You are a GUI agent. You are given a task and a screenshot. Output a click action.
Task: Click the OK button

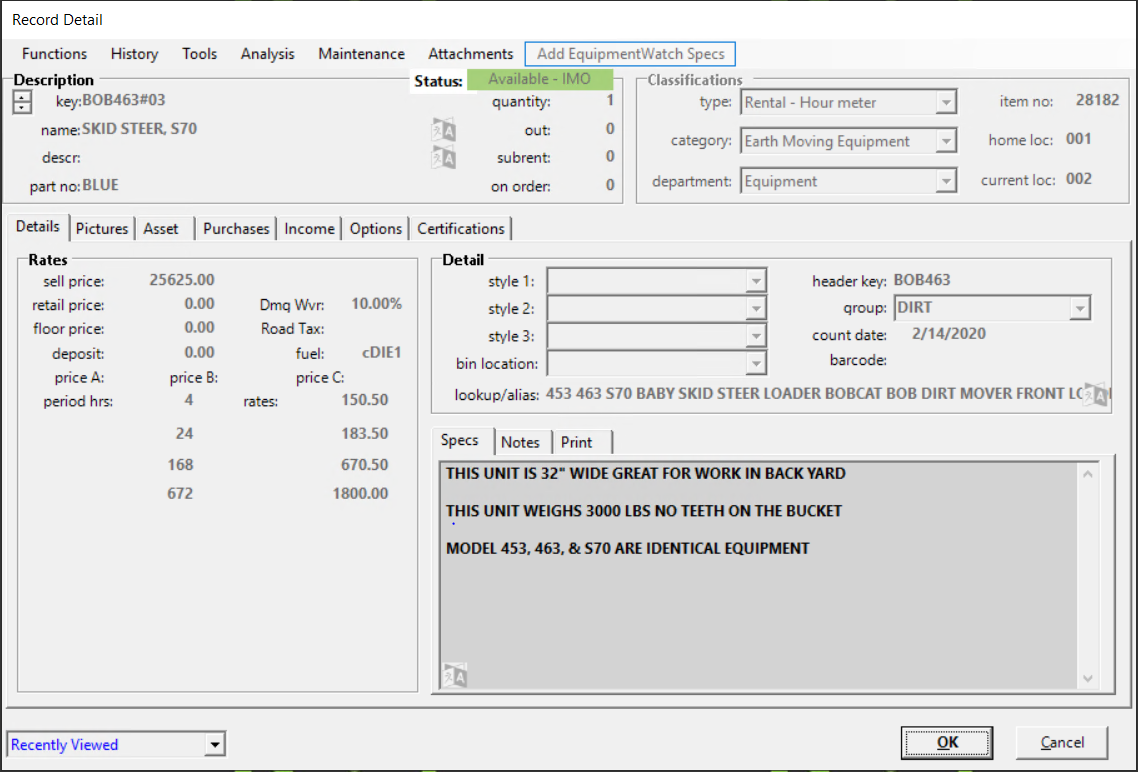(947, 742)
